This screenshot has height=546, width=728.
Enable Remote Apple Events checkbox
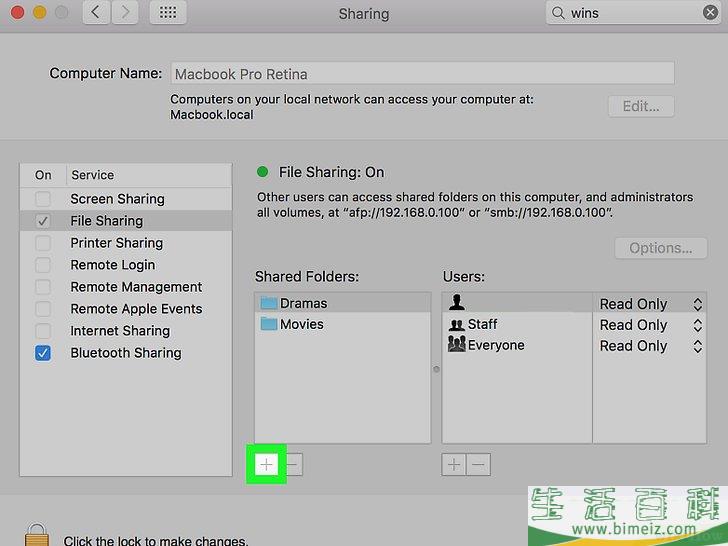(43, 309)
